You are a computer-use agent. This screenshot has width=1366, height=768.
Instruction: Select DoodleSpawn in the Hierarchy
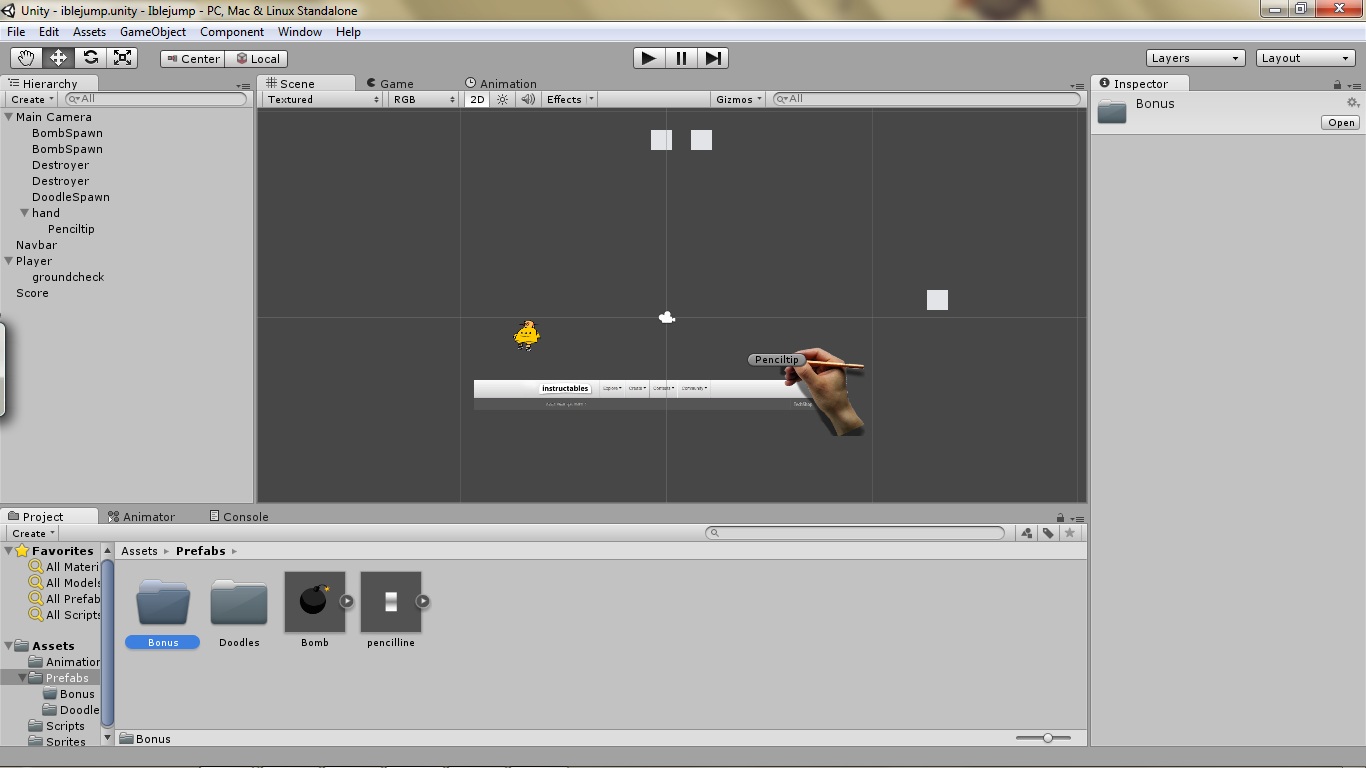coord(71,197)
